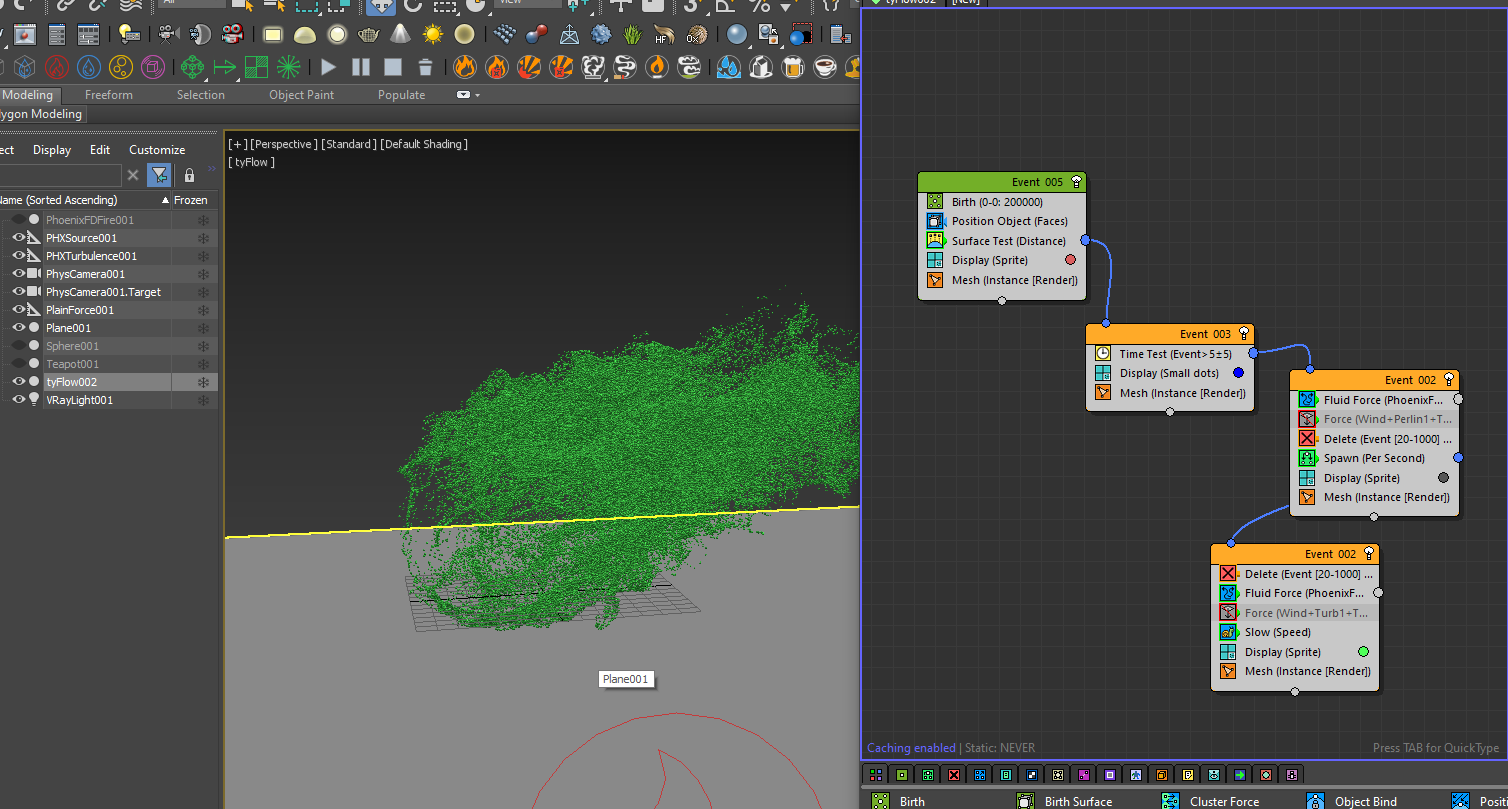The width and height of the screenshot is (1508, 809).
Task: Click the multicolored grid all-operators tab
Action: (x=876, y=774)
